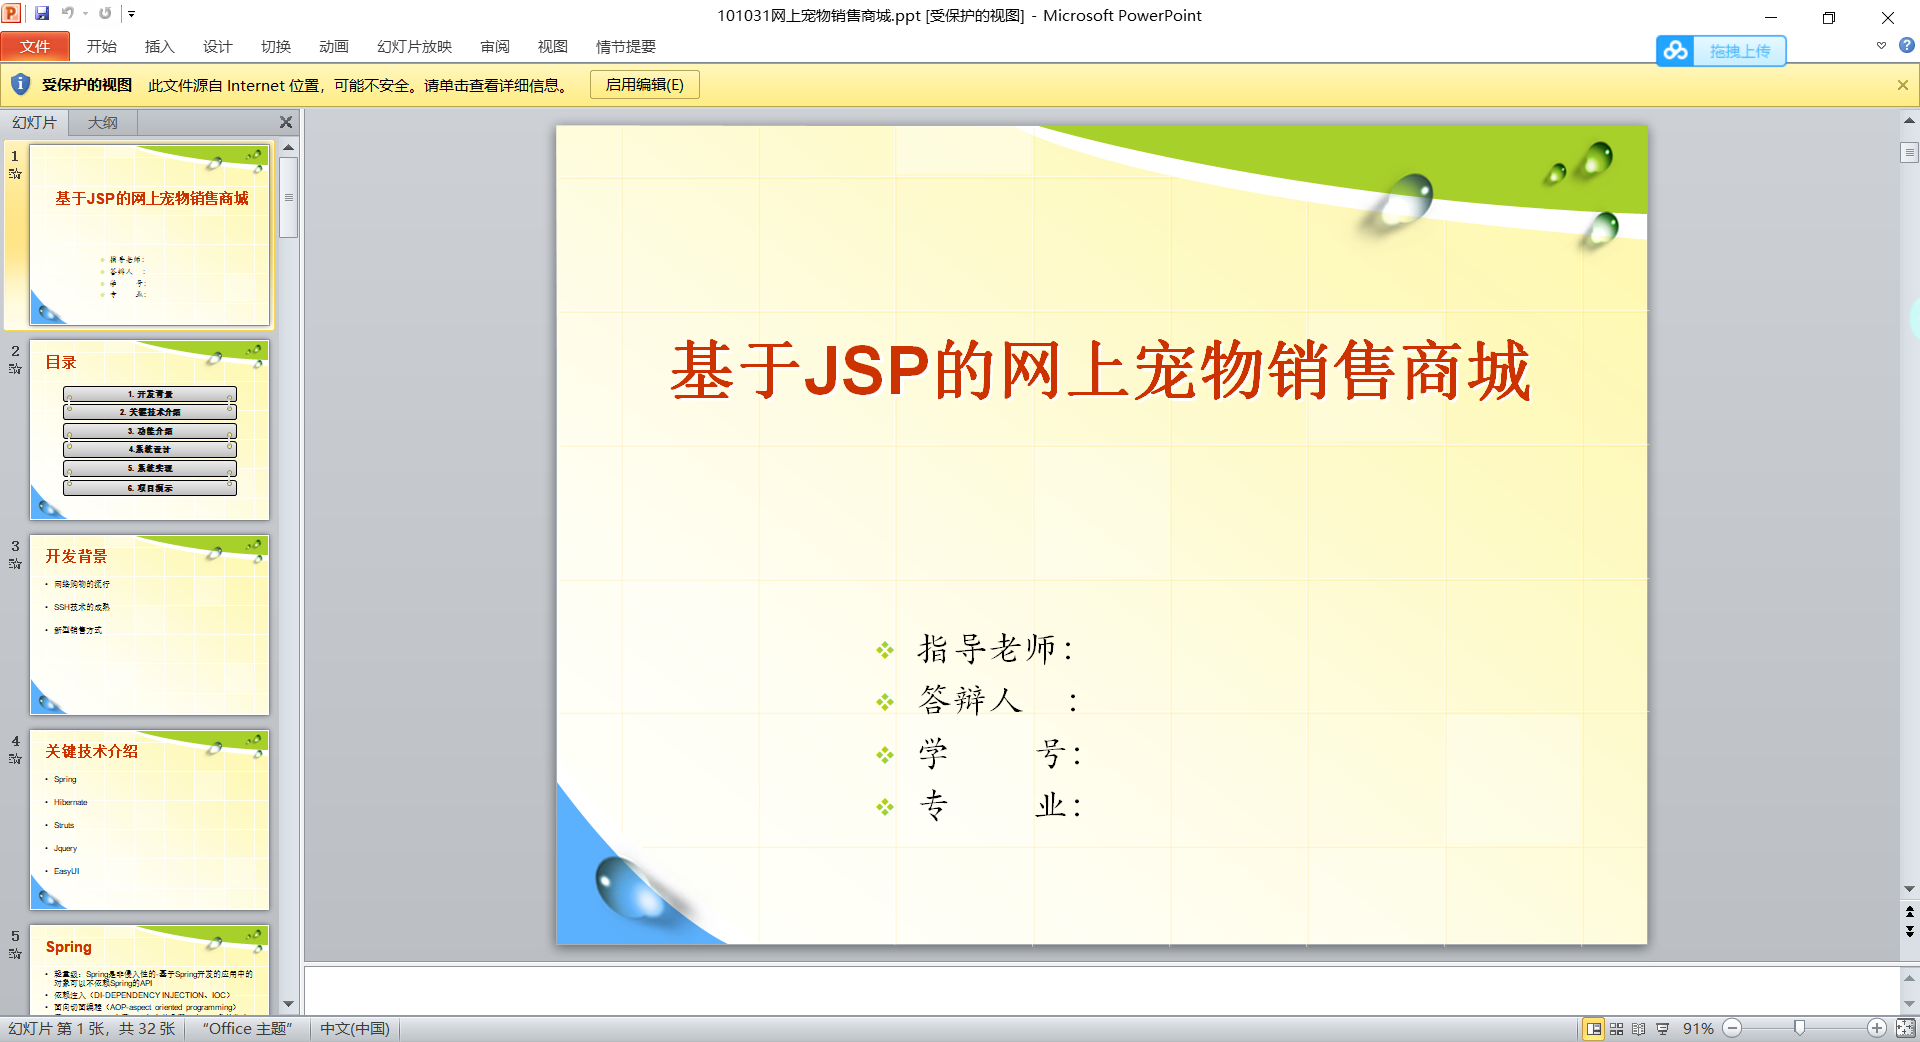The width and height of the screenshot is (1920, 1042).
Task: Select slide 2 thumbnail 目录
Action: 150,430
